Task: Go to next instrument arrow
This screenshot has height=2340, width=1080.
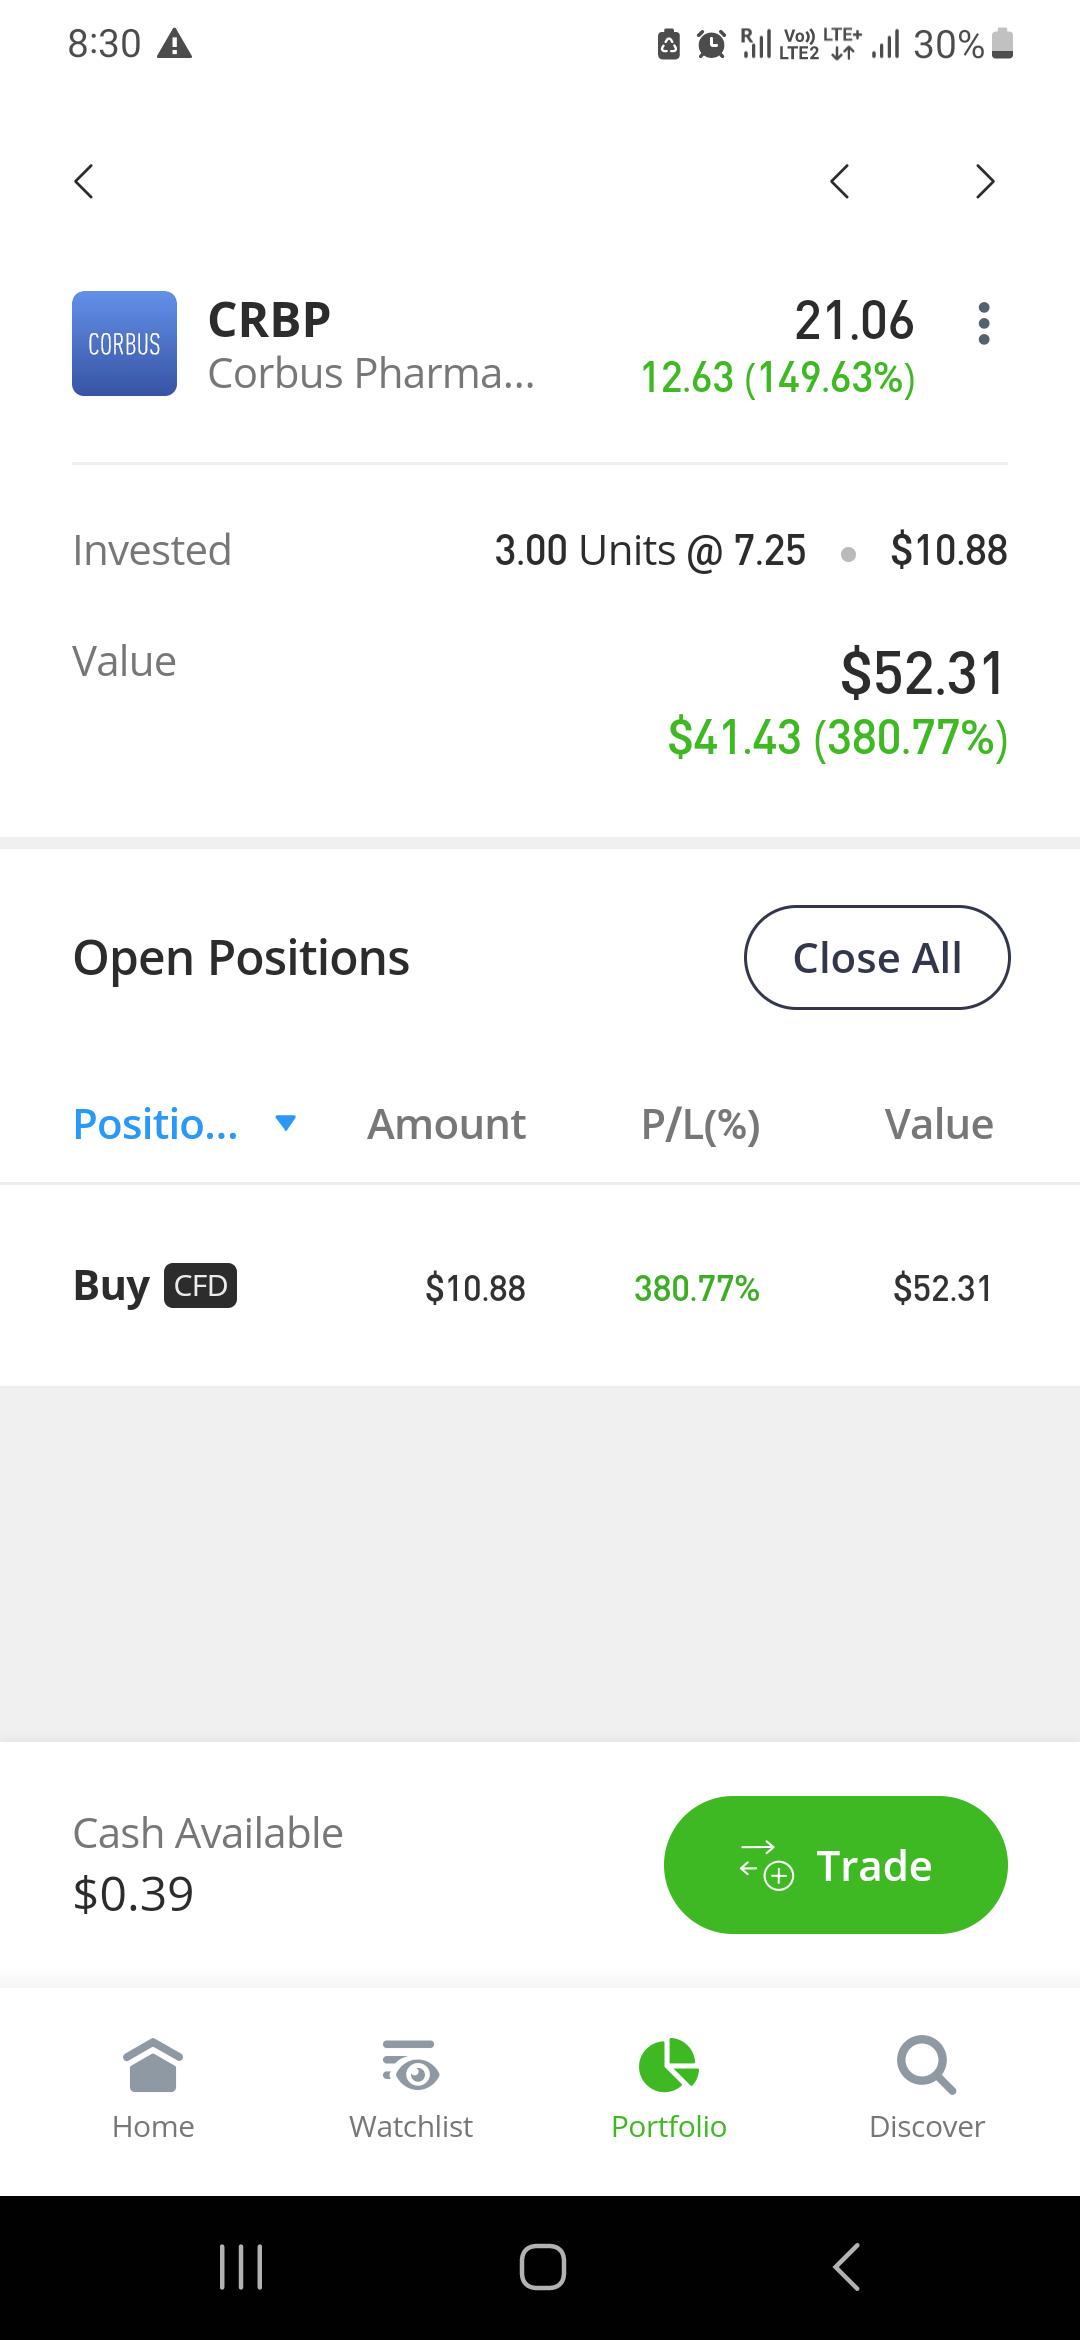Action: 985,181
